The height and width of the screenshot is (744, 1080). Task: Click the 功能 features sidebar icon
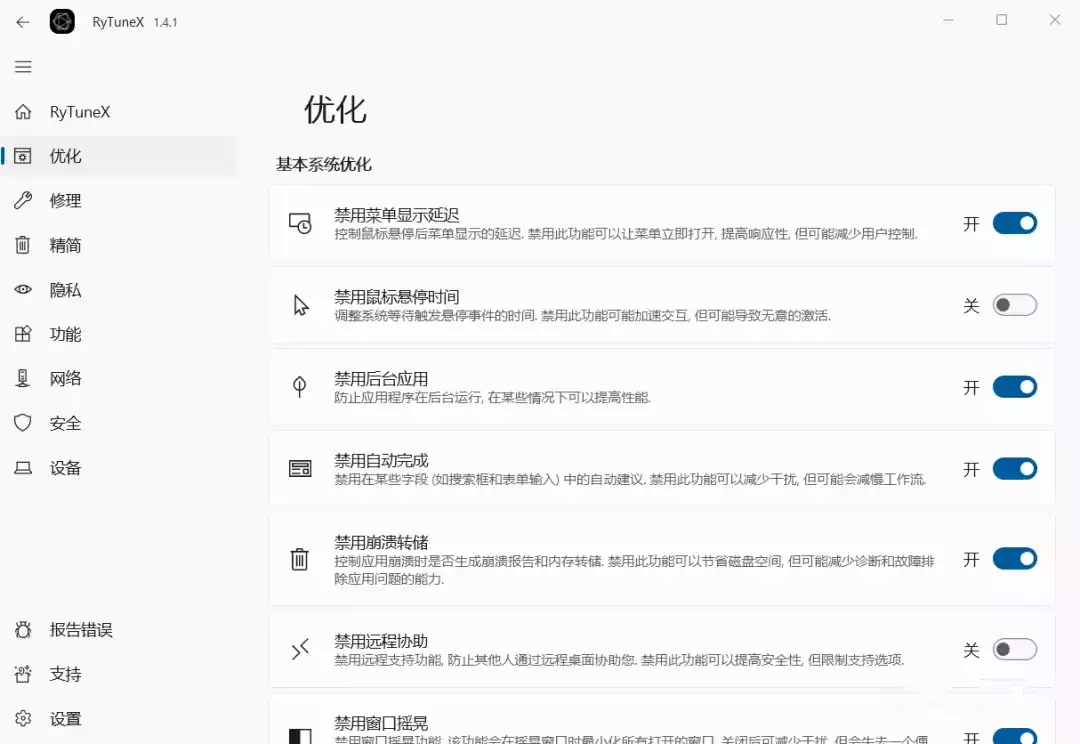click(x=23, y=334)
